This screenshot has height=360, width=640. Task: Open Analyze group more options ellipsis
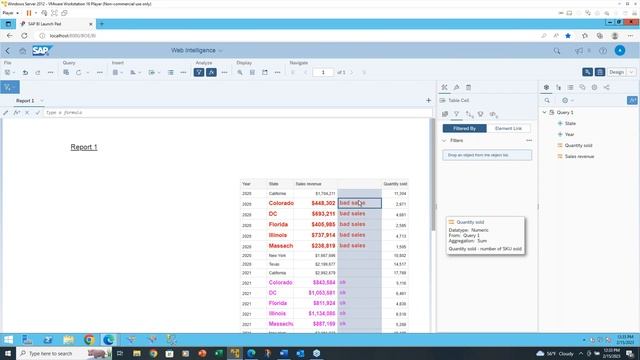224,73
